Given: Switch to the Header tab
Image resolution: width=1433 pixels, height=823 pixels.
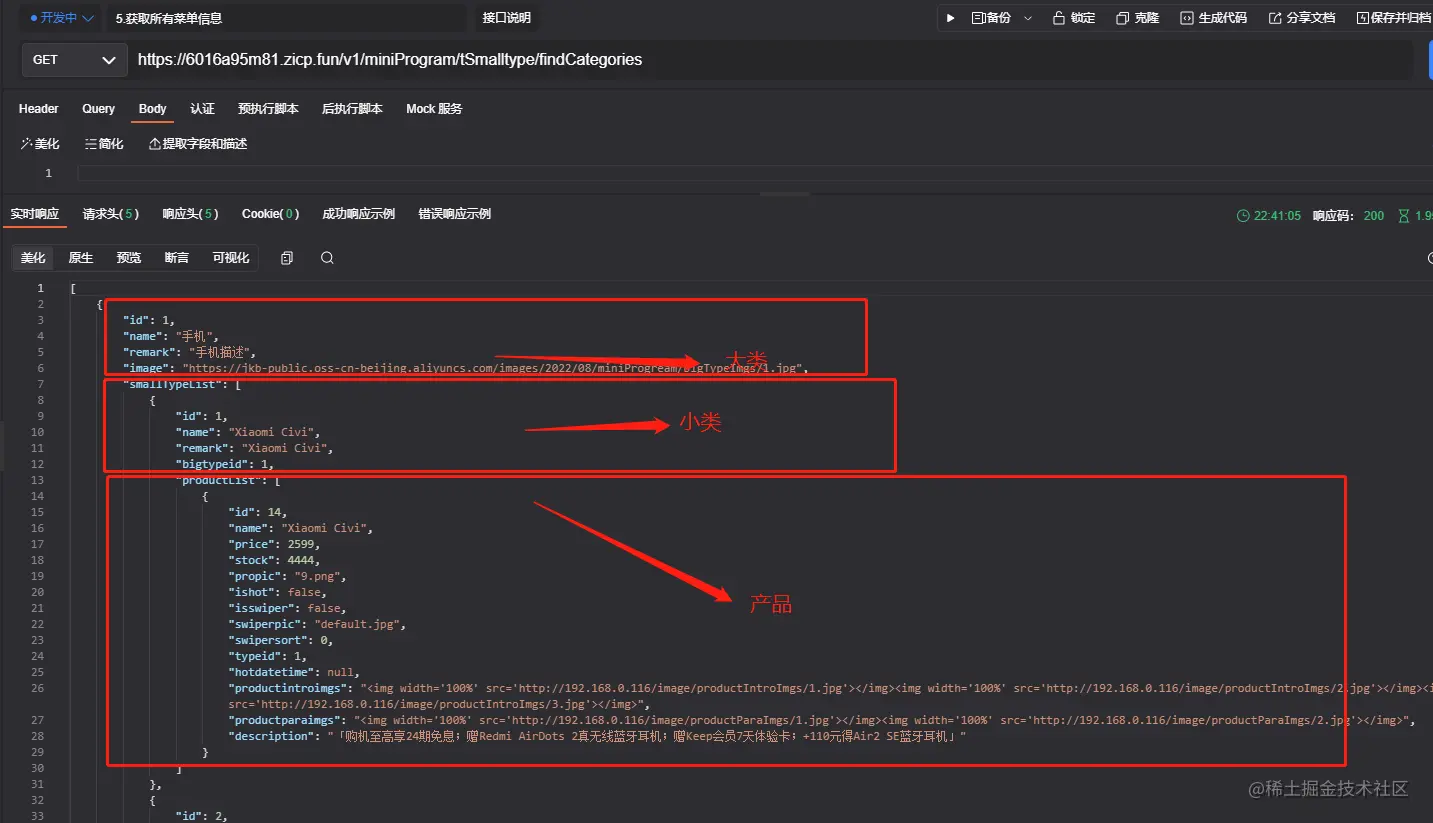Looking at the screenshot, I should pos(39,109).
